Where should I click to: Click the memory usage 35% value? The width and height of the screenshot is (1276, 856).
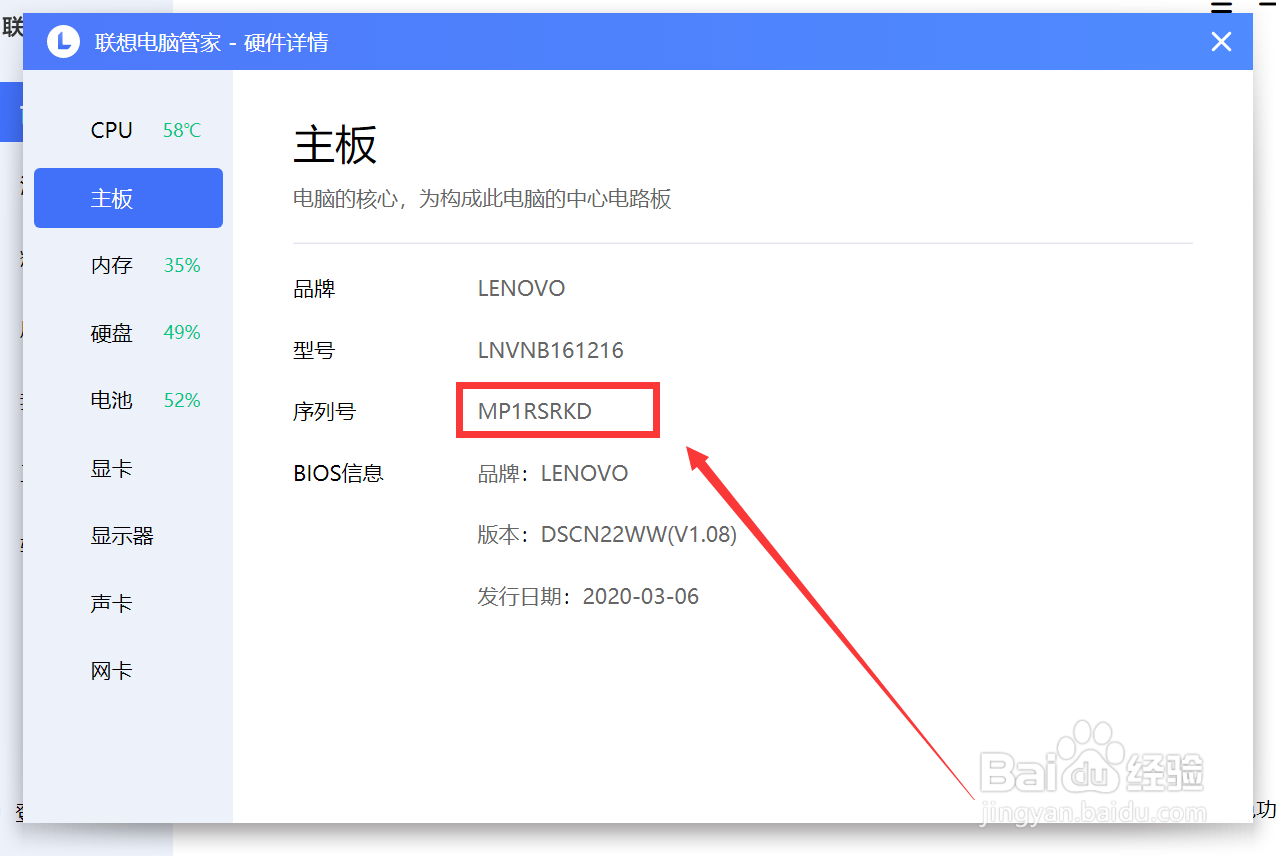(x=182, y=265)
